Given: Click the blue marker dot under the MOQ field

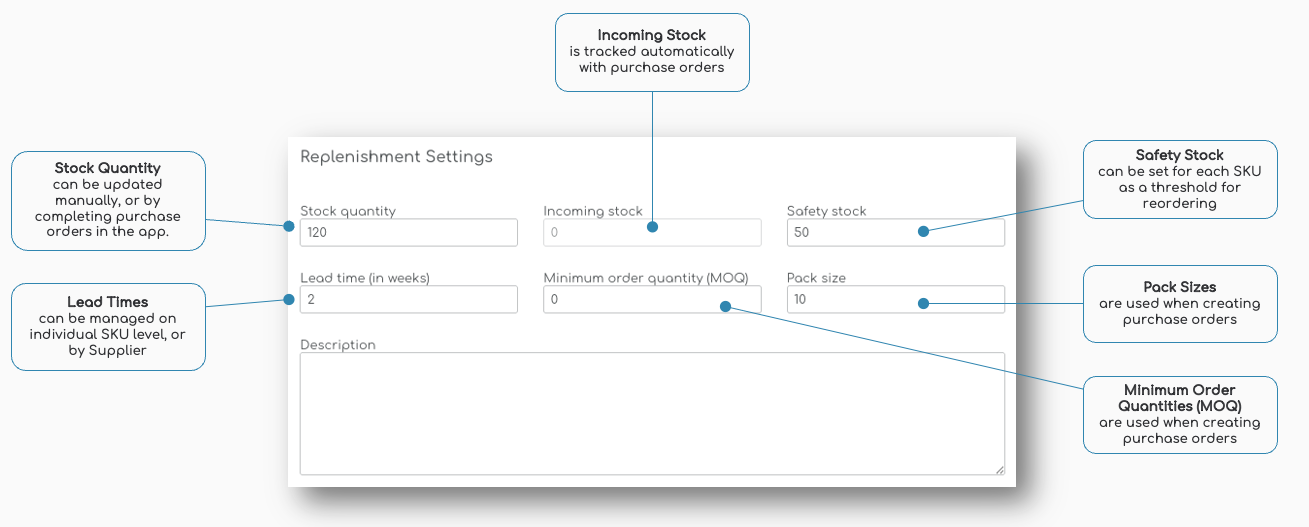Looking at the screenshot, I should point(726,307).
